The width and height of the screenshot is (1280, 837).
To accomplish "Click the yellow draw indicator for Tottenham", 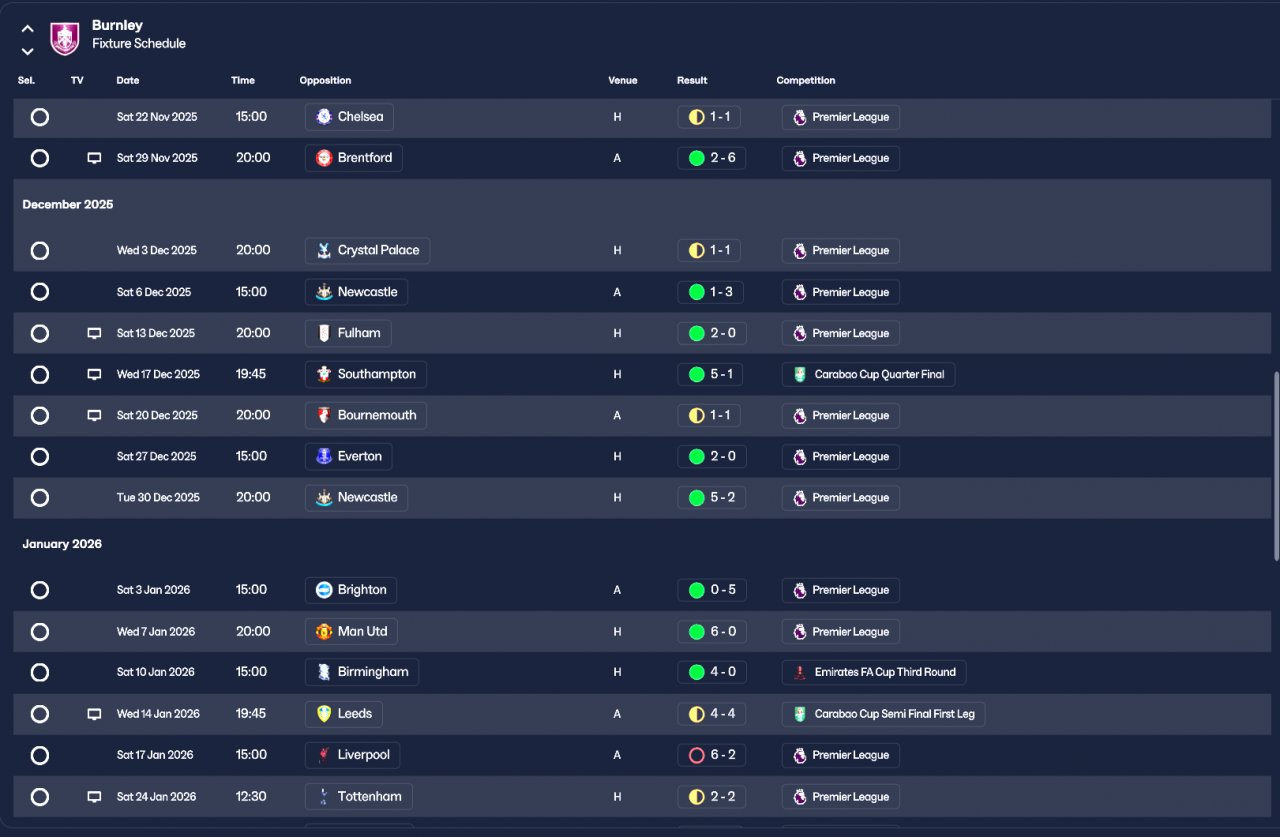I will (x=697, y=797).
